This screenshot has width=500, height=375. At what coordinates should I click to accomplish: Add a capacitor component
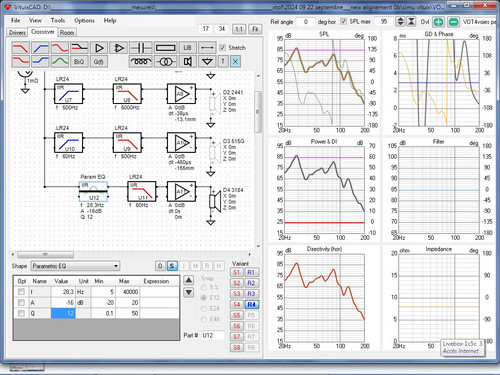[141, 48]
